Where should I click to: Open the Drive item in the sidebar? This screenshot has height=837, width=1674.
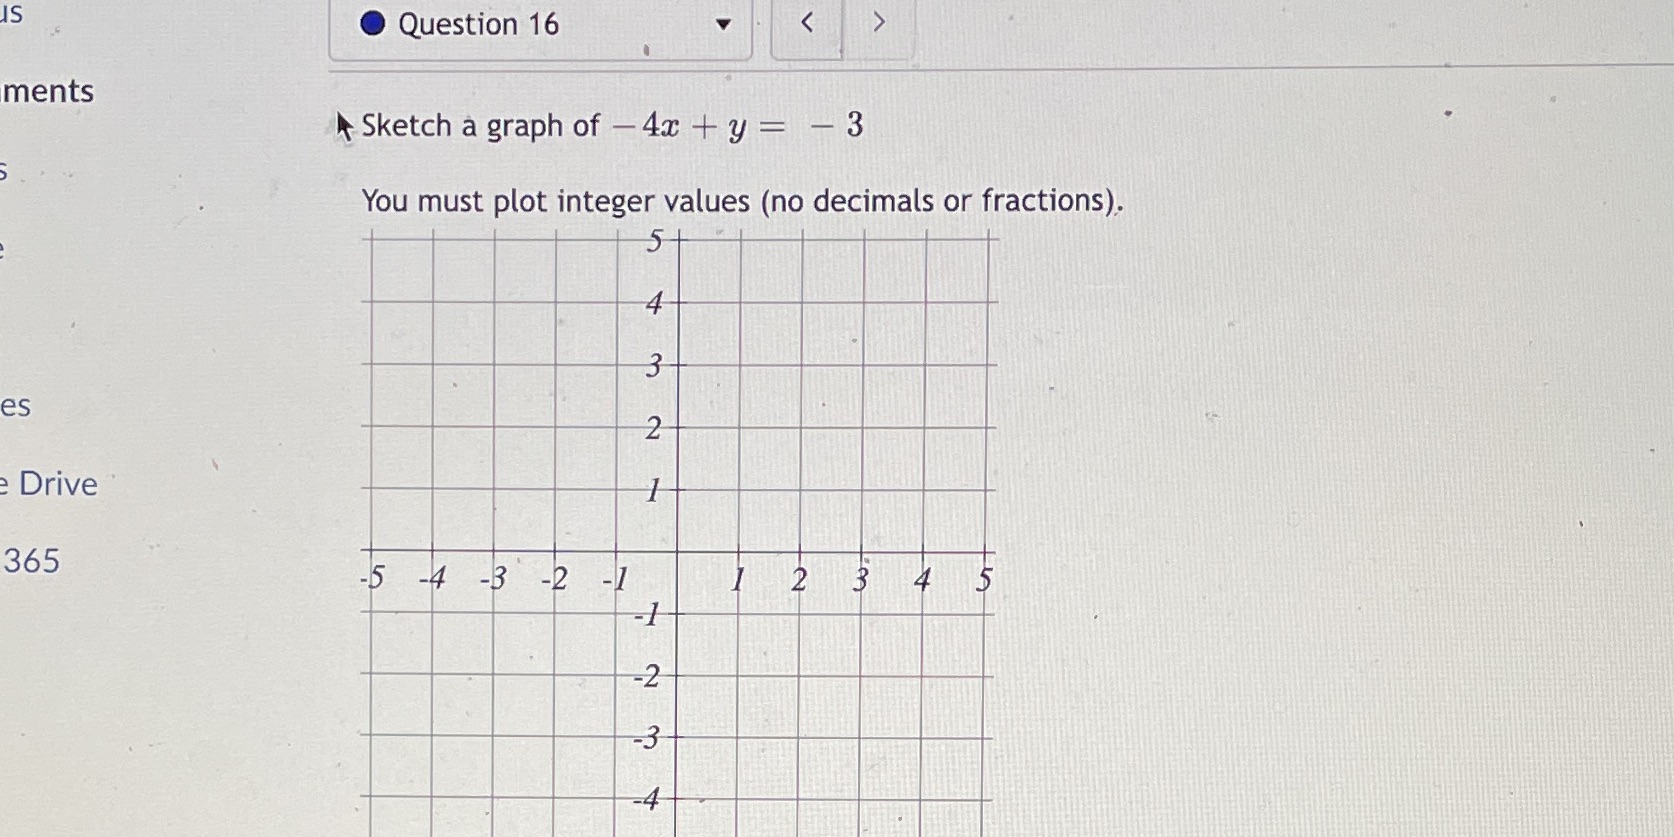48,485
